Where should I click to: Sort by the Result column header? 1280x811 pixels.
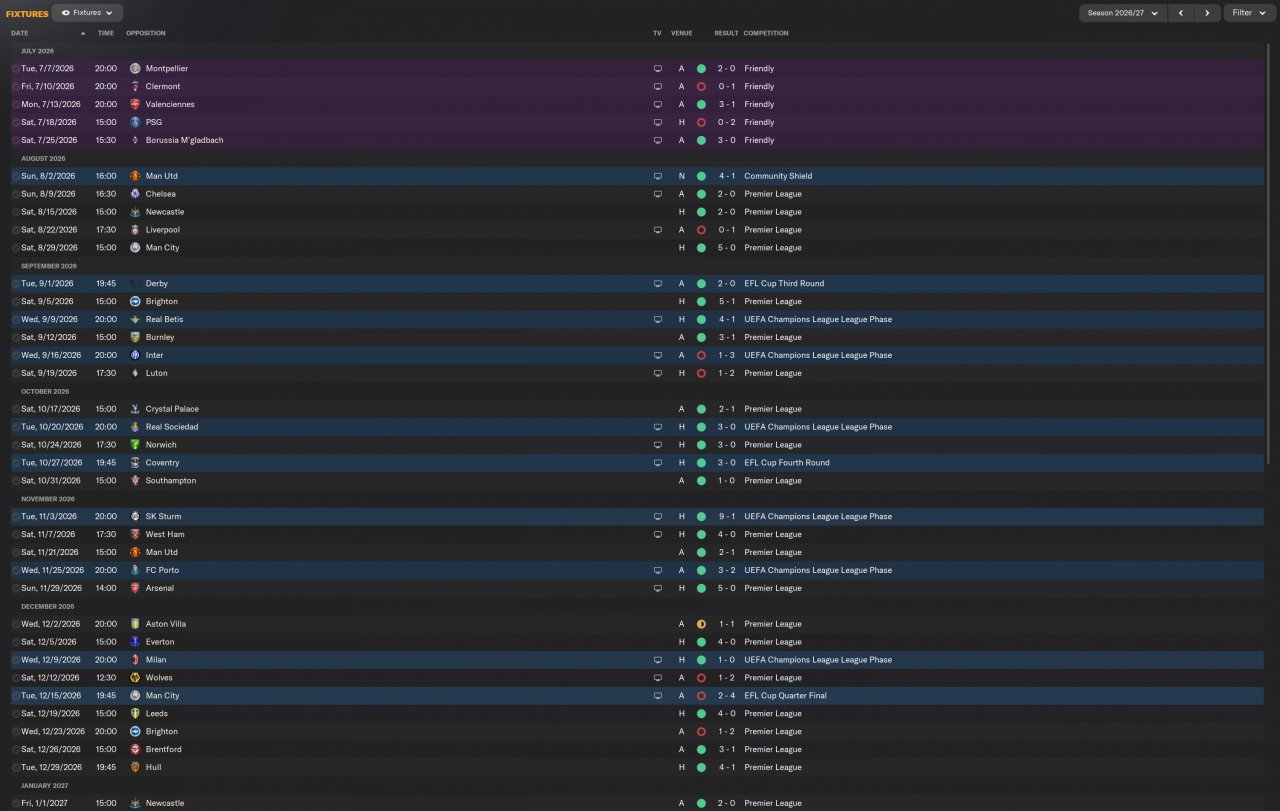(x=726, y=33)
